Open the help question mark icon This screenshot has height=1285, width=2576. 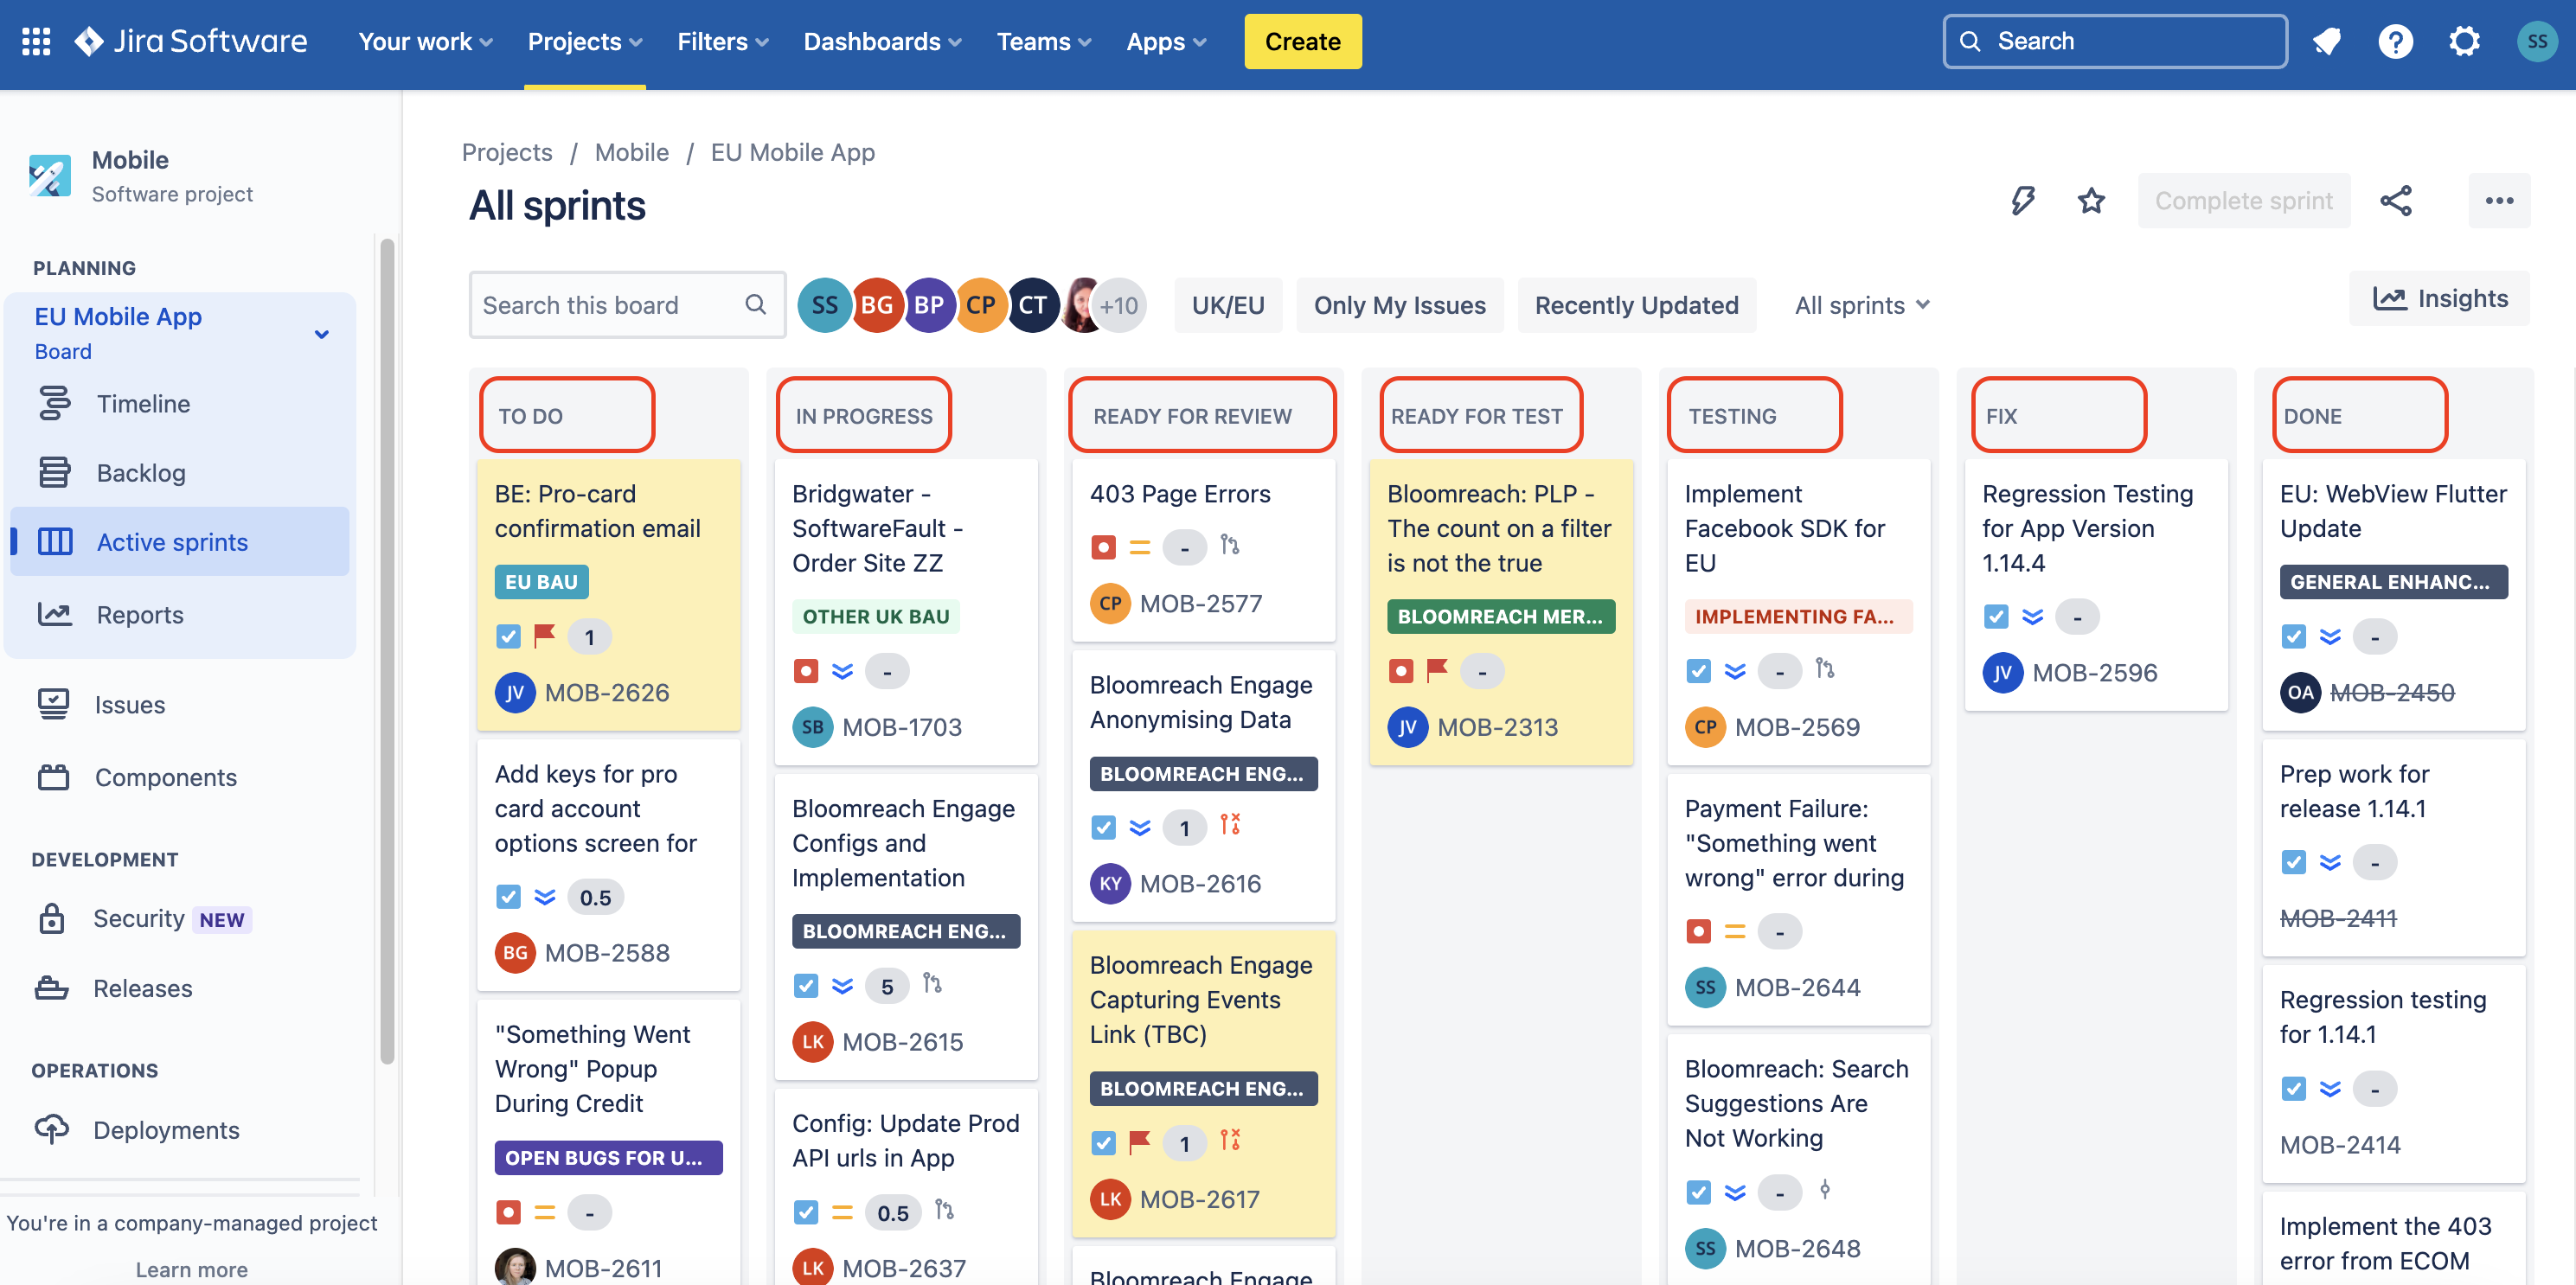click(x=2395, y=41)
